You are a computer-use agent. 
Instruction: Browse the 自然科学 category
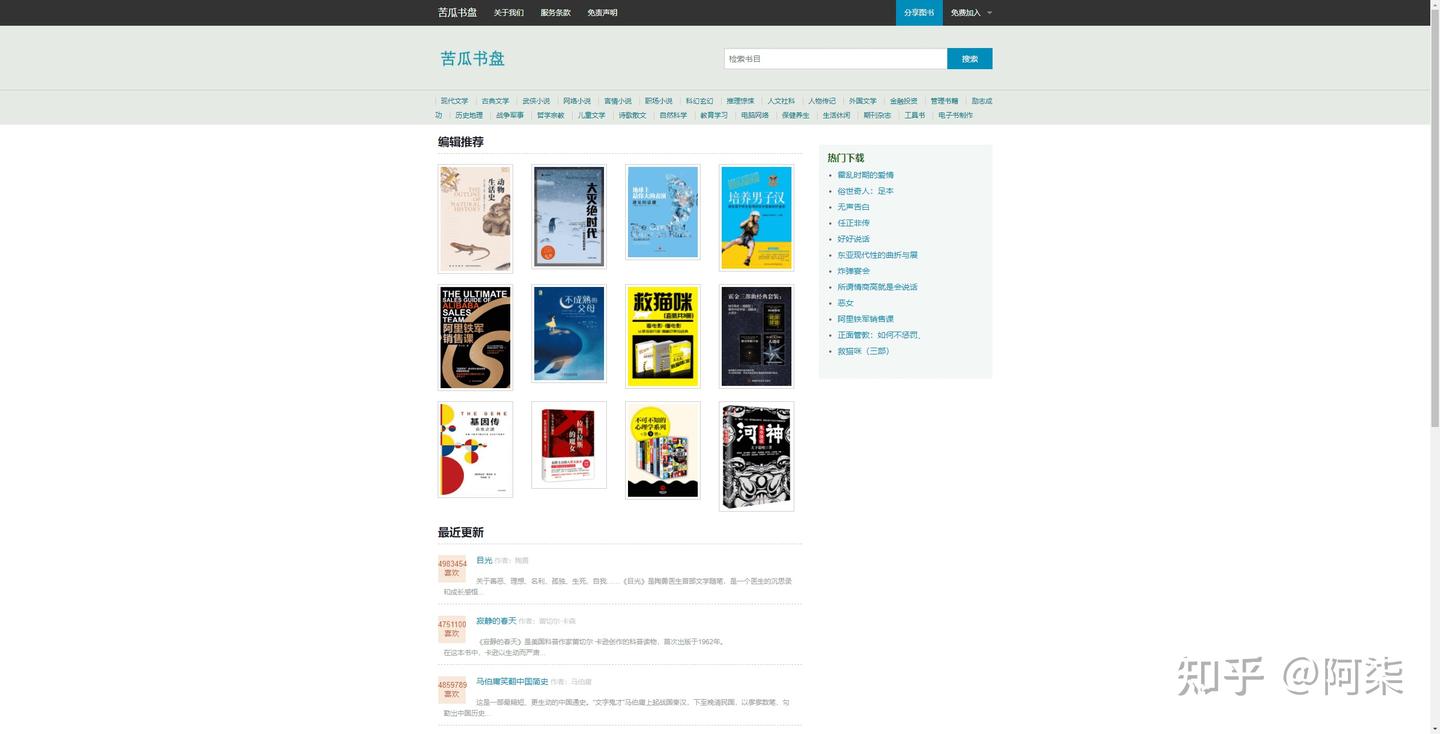[x=674, y=115]
